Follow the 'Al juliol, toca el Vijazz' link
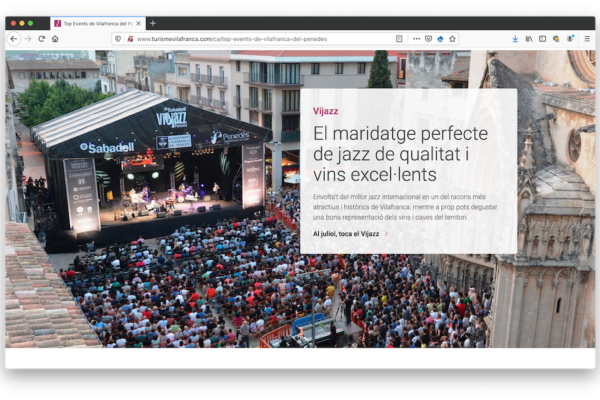Viewport: 600px width, 400px height. coord(346,234)
